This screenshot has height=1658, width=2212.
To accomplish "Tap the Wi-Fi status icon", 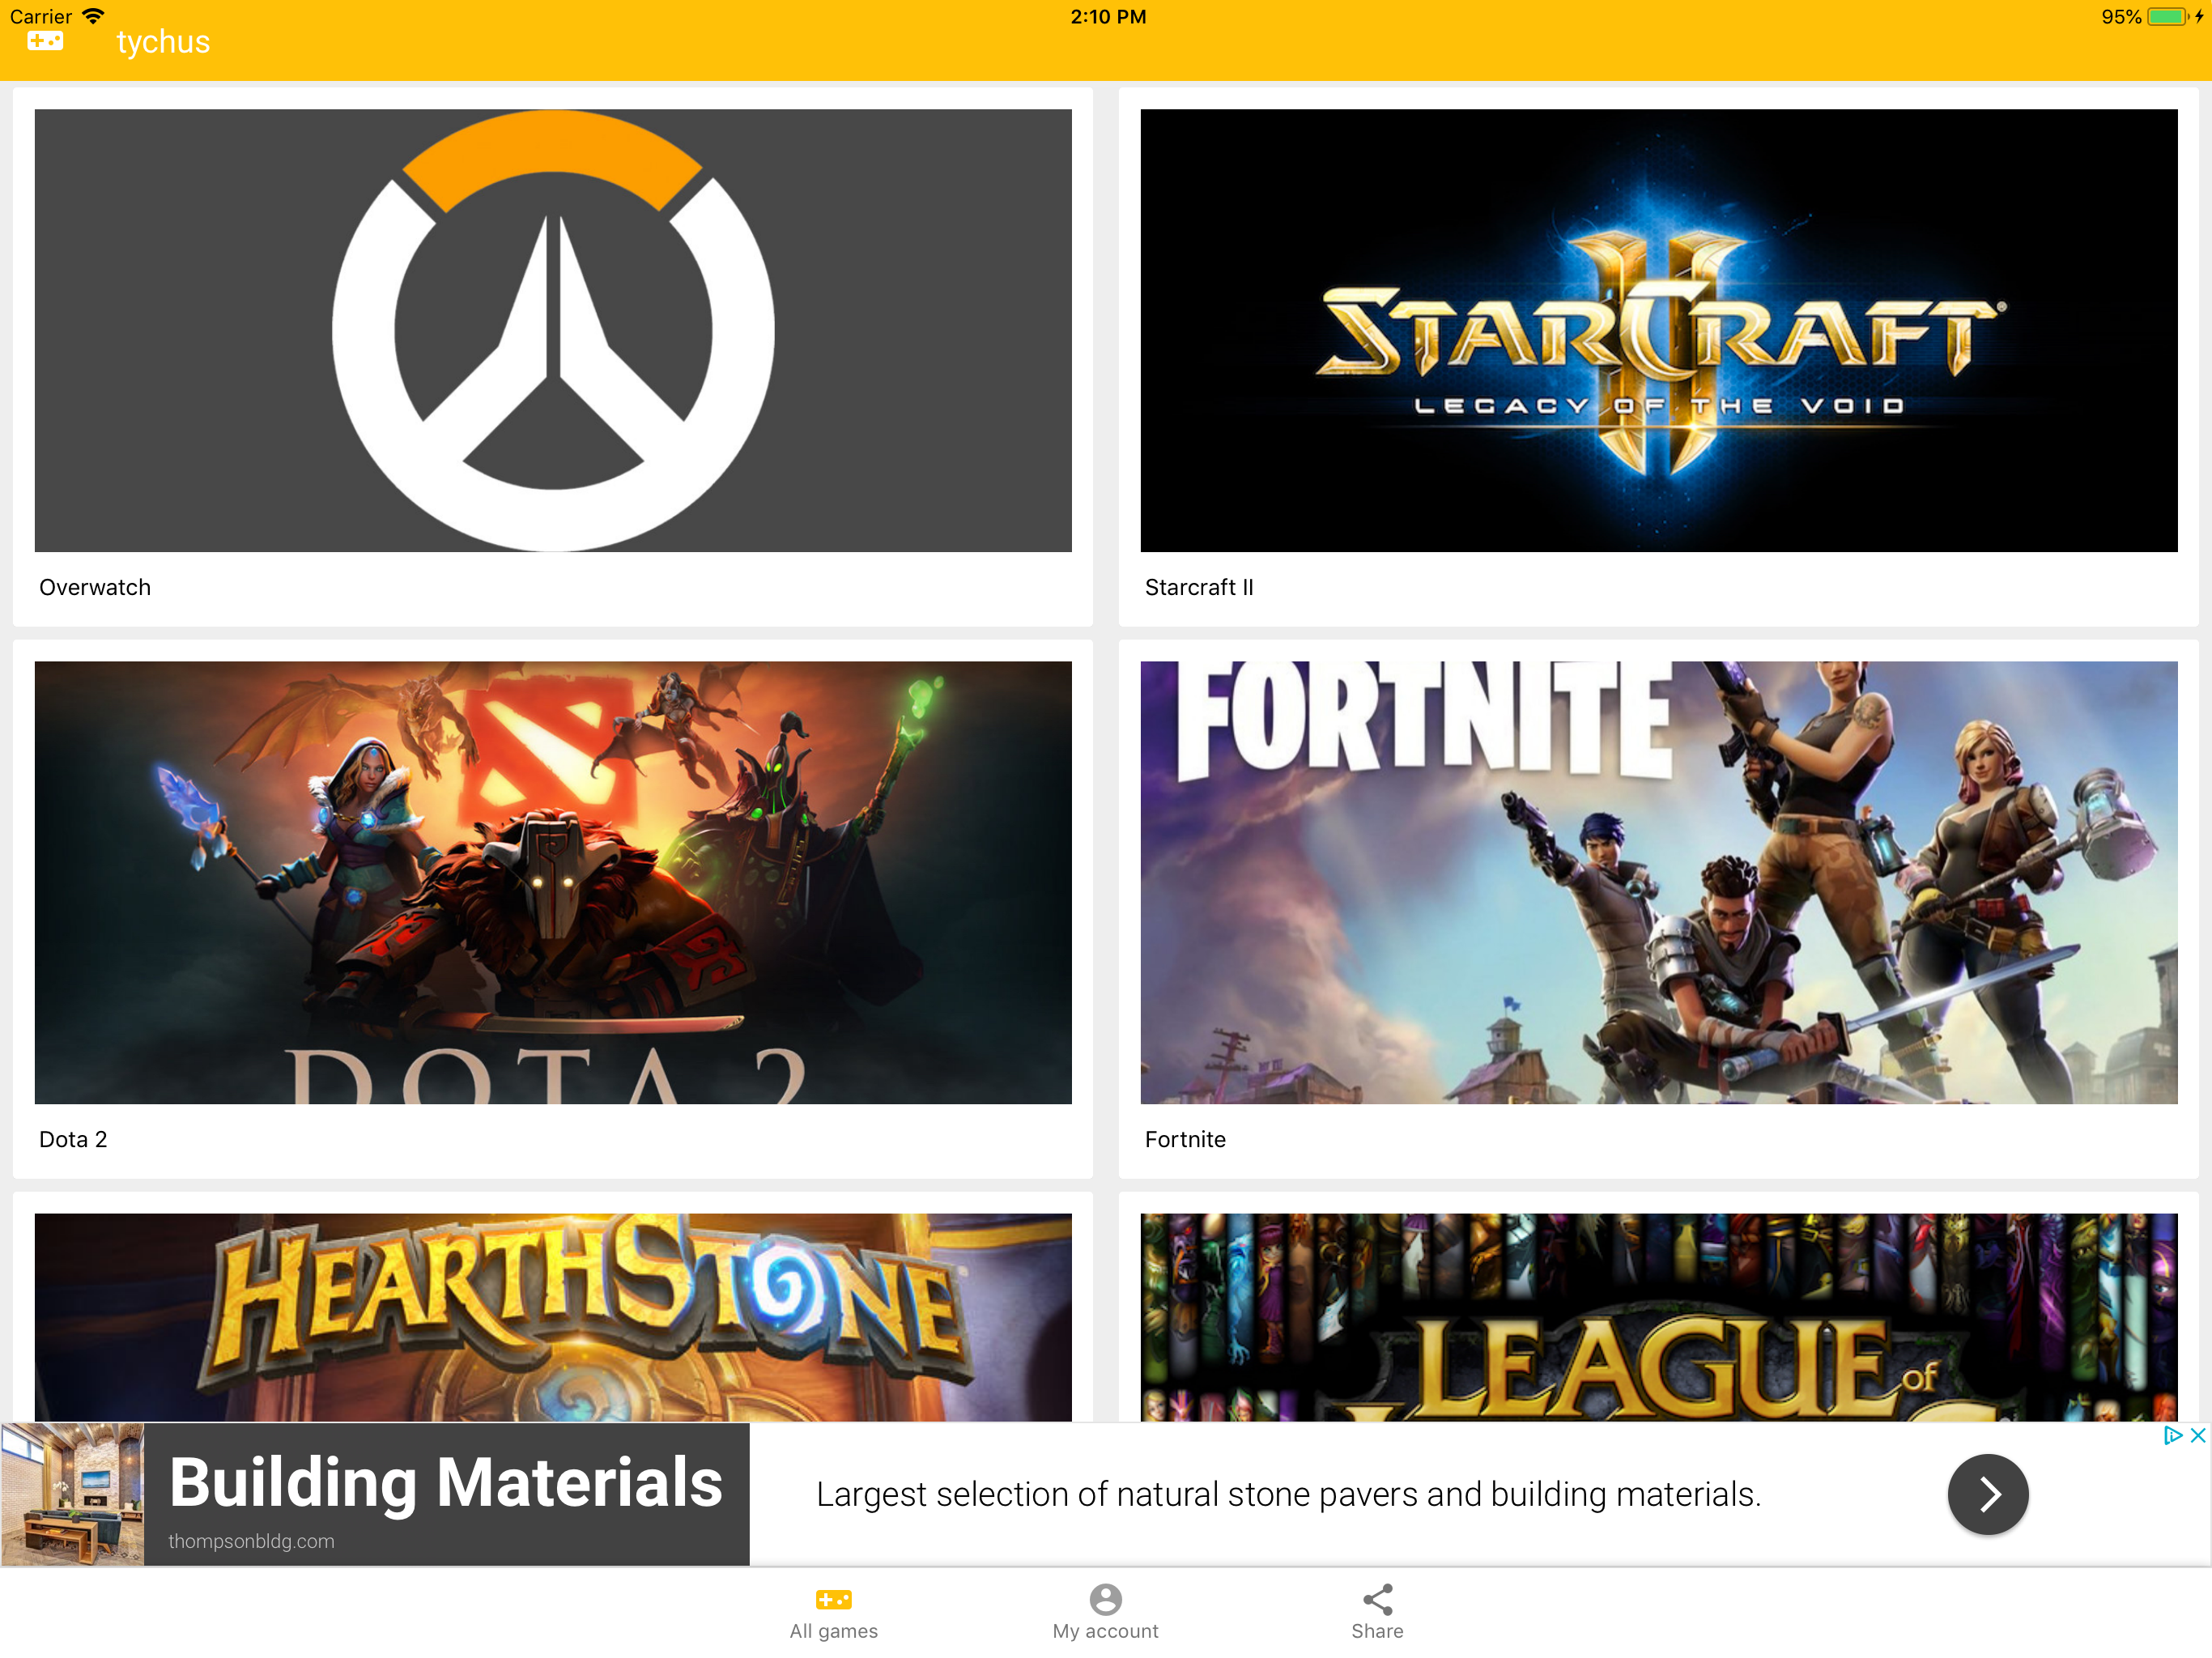I will [93, 16].
